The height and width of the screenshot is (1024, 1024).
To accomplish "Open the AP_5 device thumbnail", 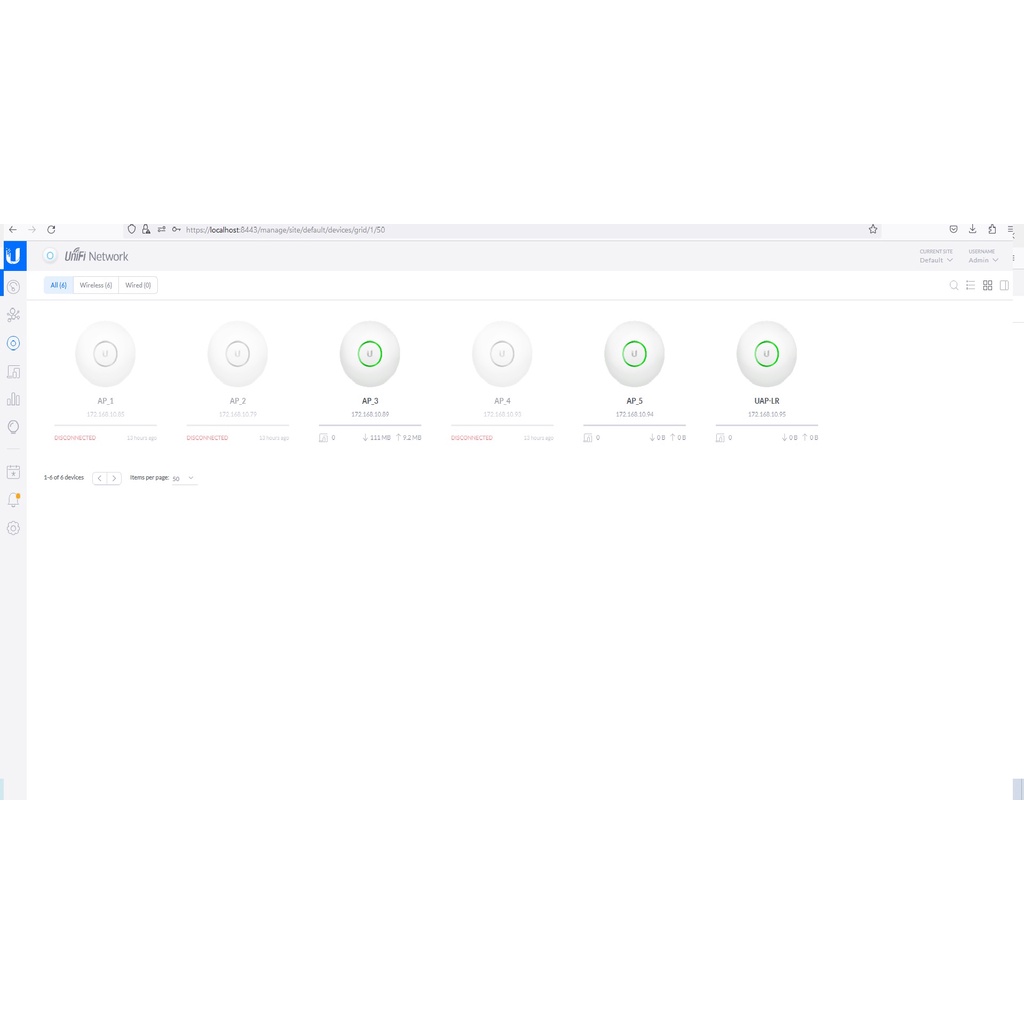I will (x=634, y=354).
